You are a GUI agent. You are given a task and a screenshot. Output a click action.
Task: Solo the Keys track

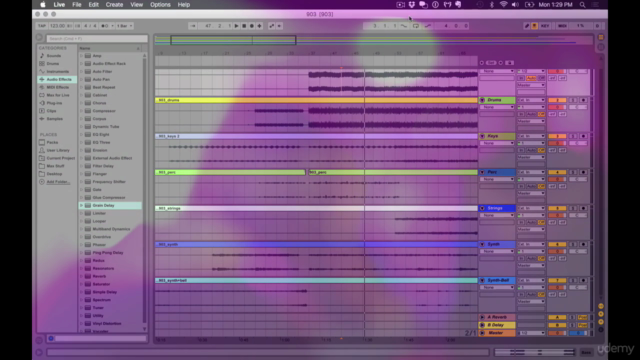point(573,136)
